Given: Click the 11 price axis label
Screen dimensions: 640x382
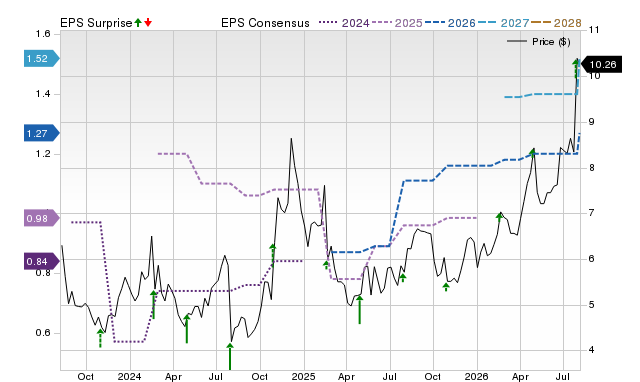Looking at the screenshot, I should pyautogui.click(x=594, y=30).
